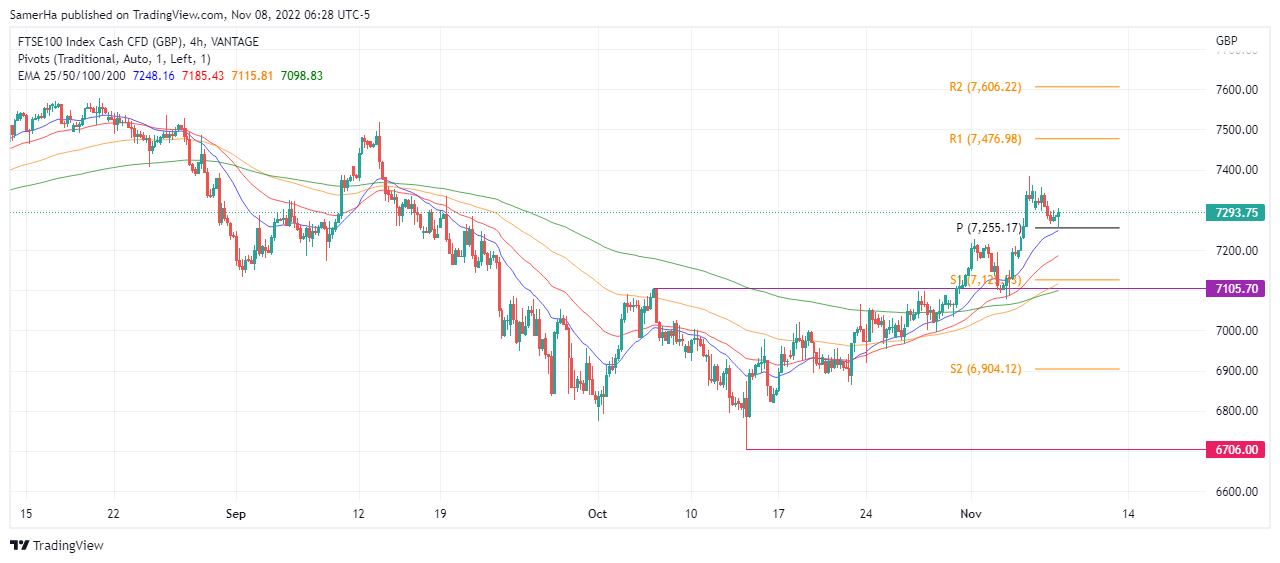Click the FTSE100 Index Cash CFD chart title
This screenshot has width=1280, height=563.
point(136,41)
